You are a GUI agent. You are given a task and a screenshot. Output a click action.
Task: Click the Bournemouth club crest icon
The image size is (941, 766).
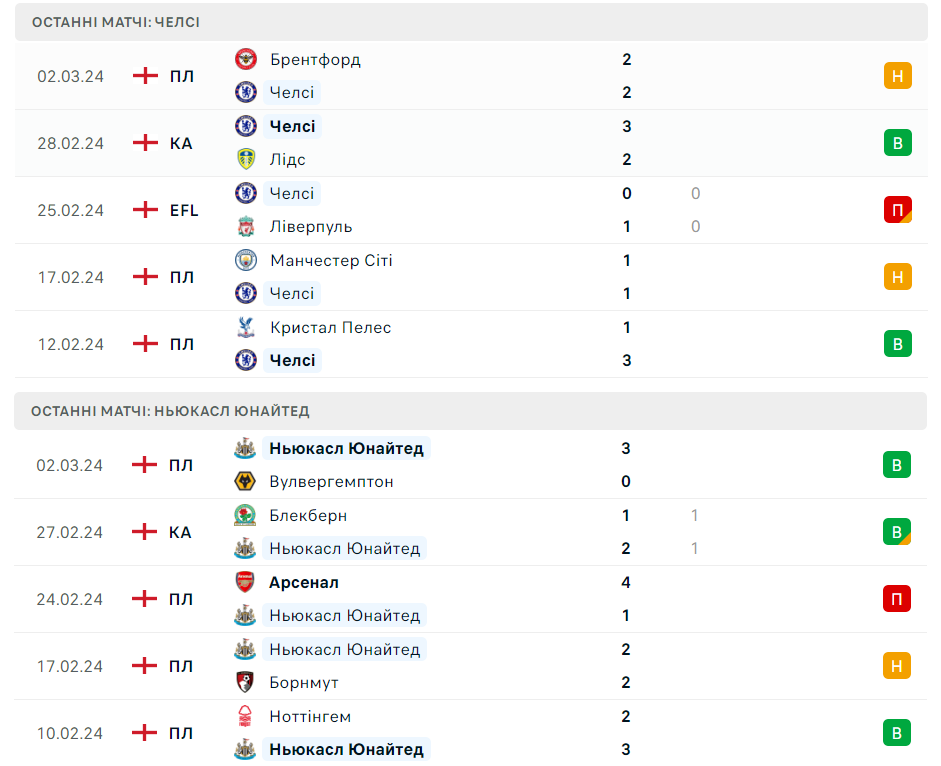[244, 682]
